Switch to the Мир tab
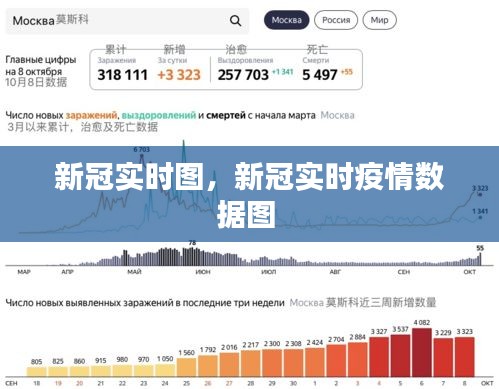Viewport: 499px width, 389px height. click(x=379, y=20)
